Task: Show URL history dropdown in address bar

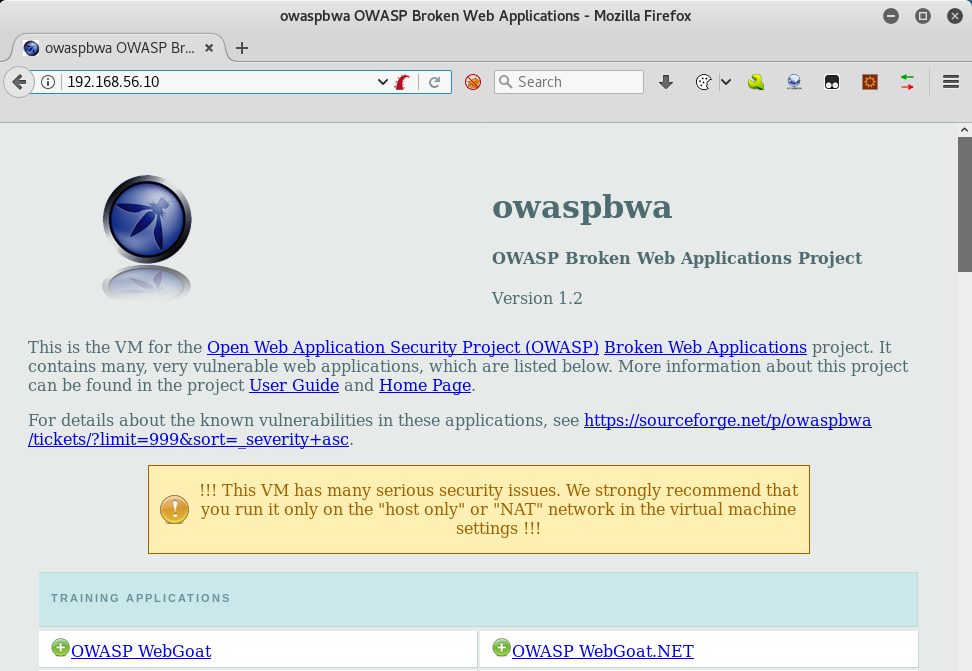Action: pos(382,82)
